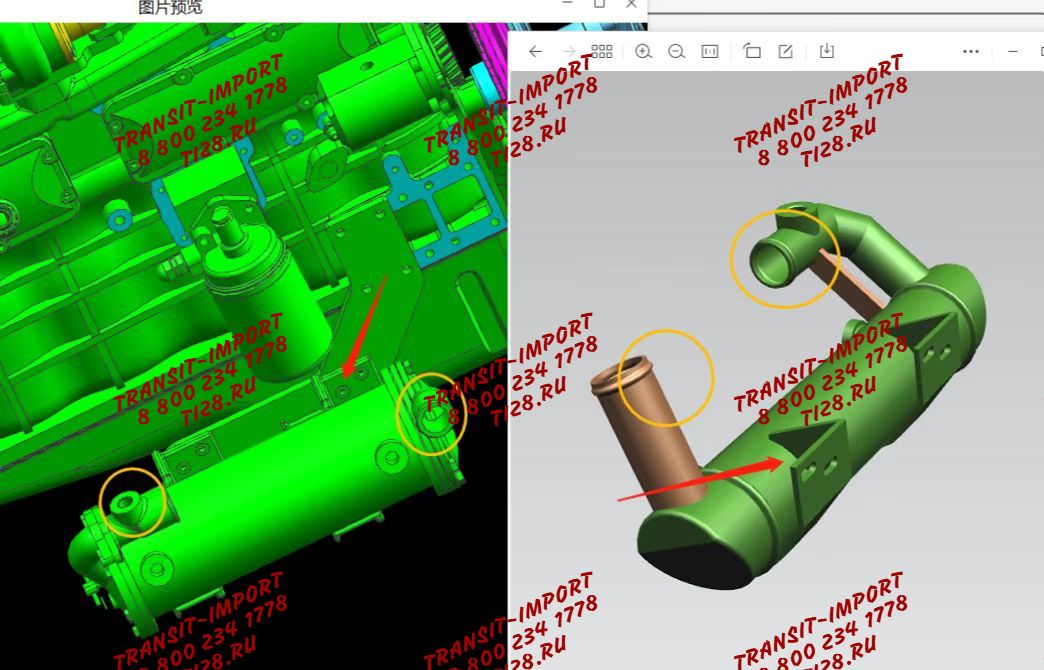Open the thumbnail grid view

coord(602,51)
